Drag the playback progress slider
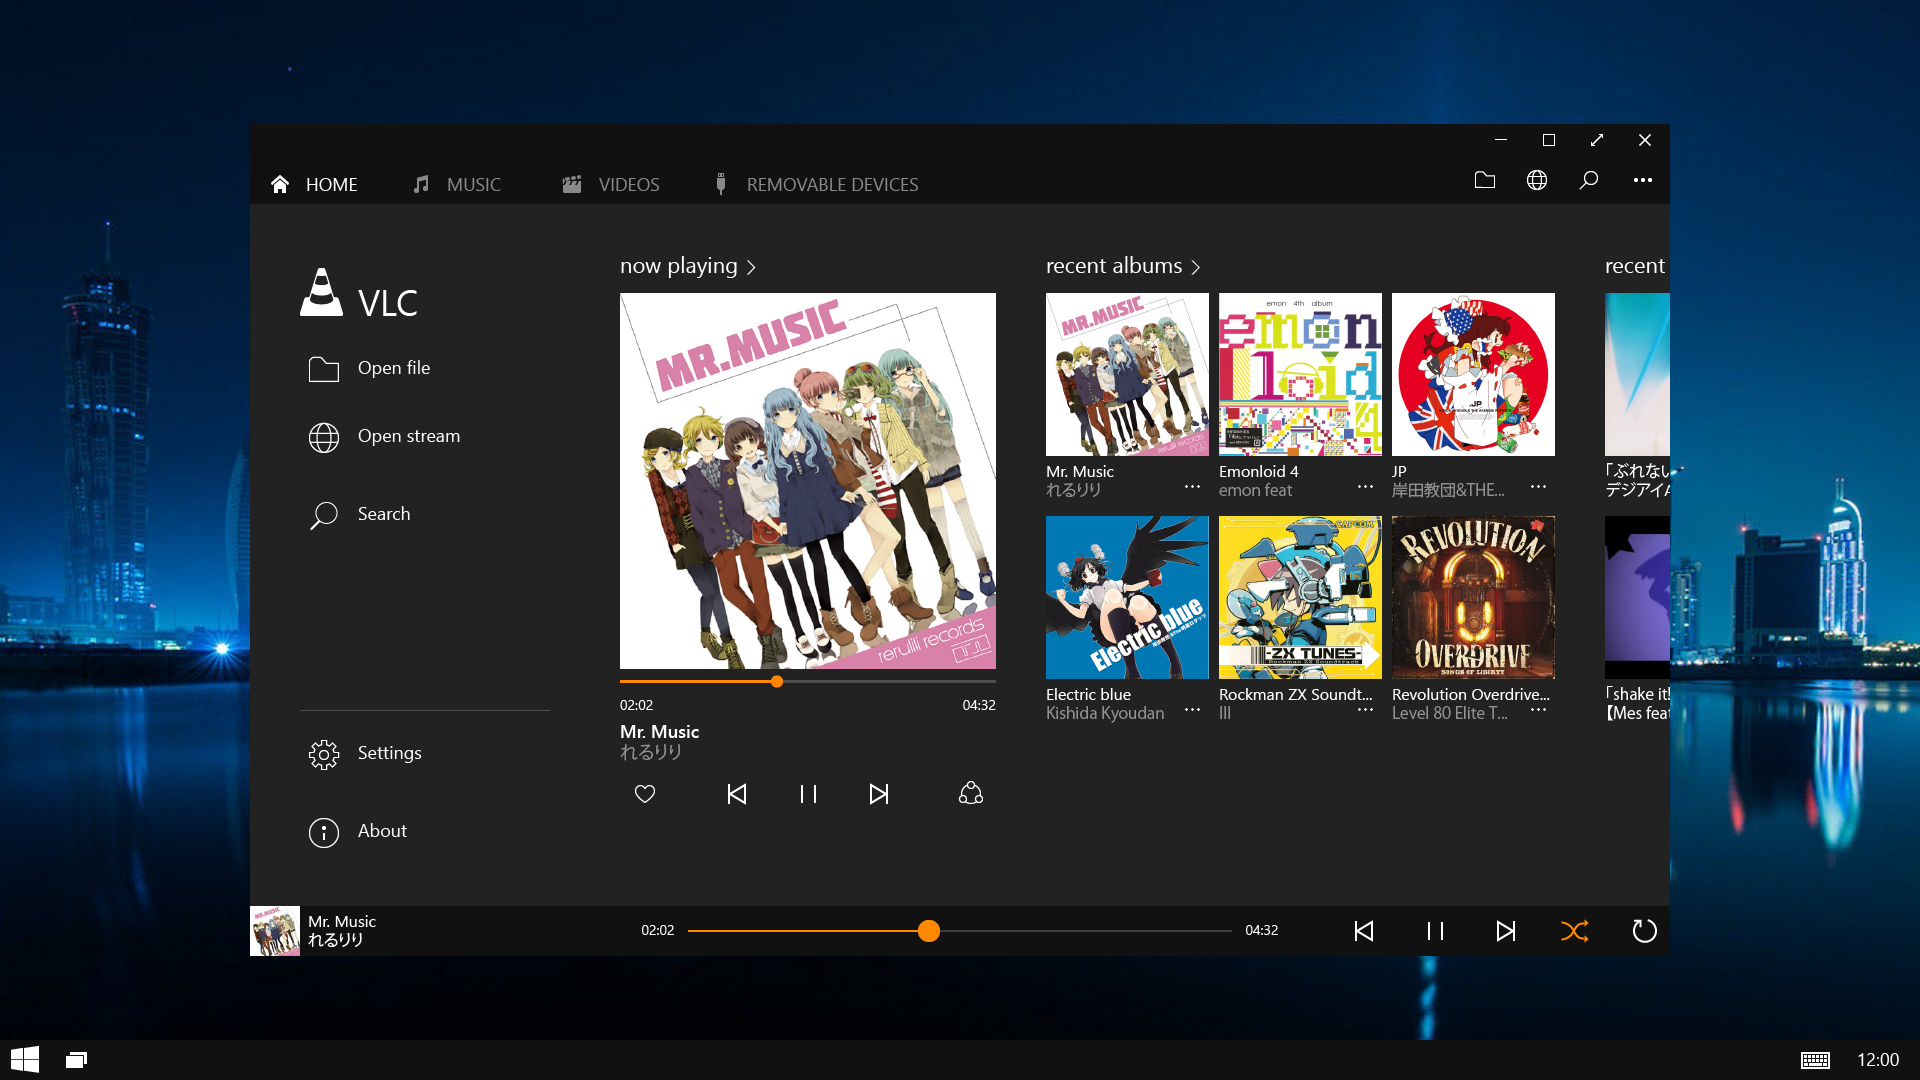Image resolution: width=1920 pixels, height=1080 pixels. click(x=930, y=931)
